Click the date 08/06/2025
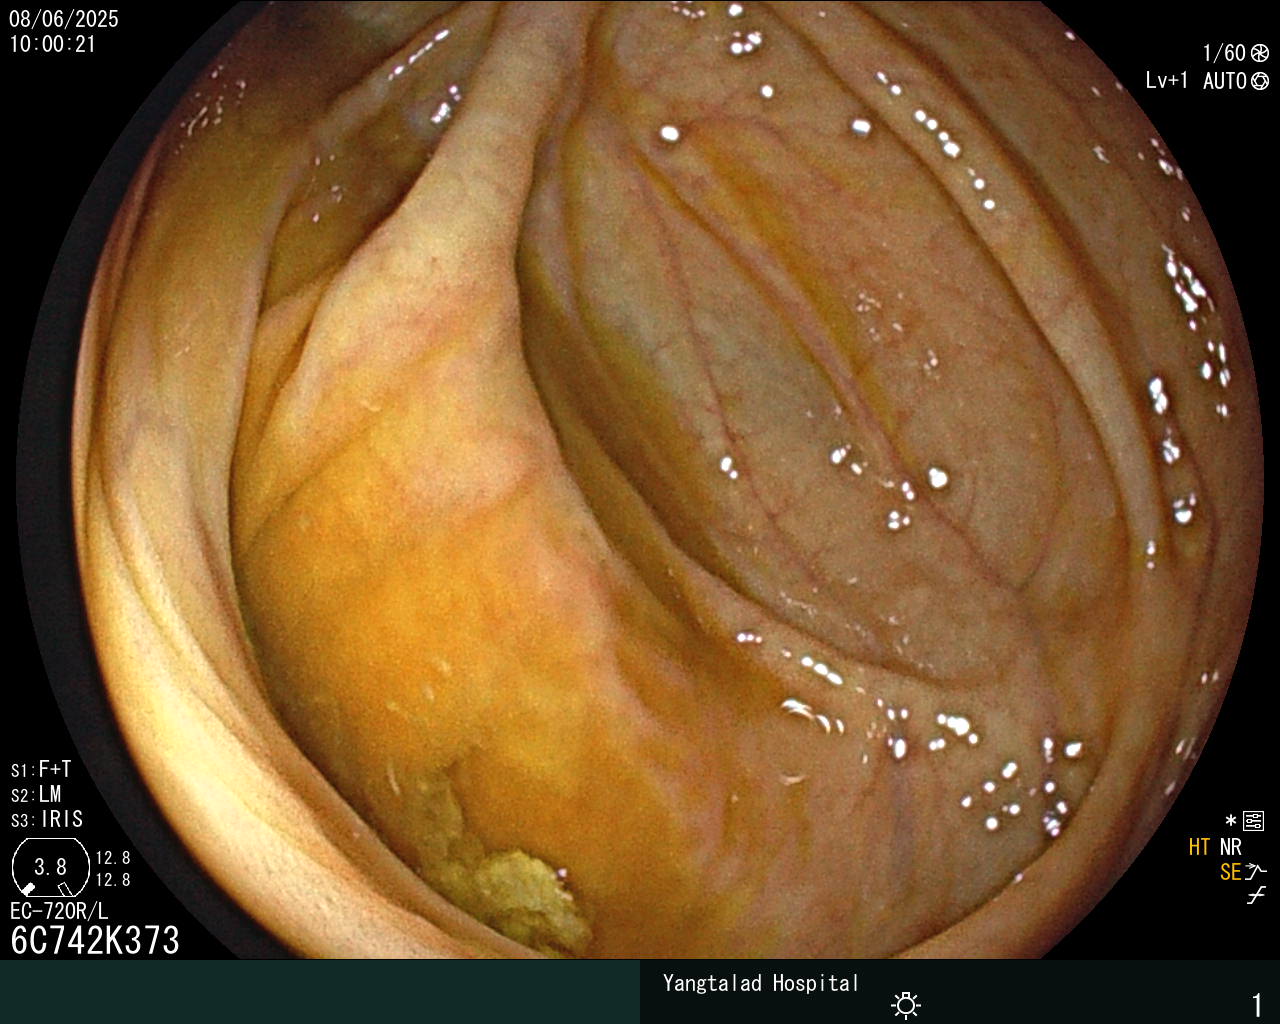This screenshot has height=1024, width=1280. click(64, 19)
